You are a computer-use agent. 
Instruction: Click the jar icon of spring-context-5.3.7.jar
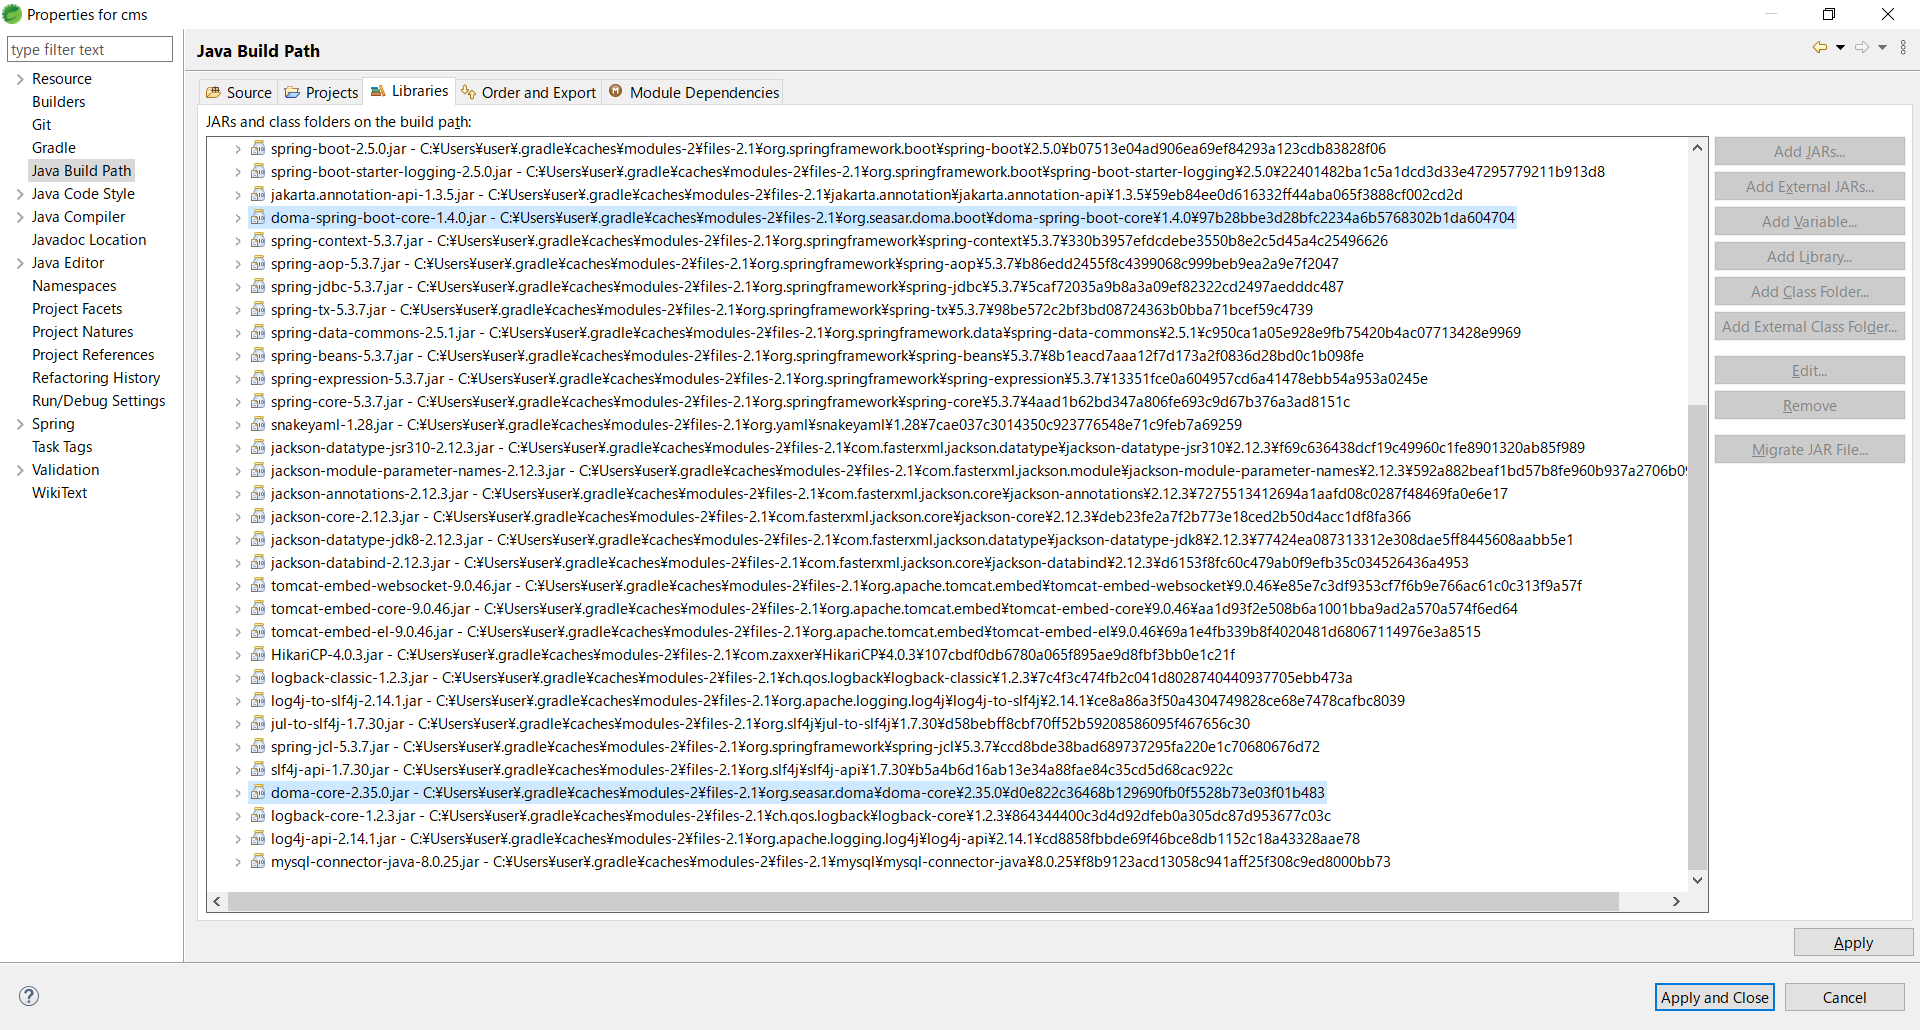click(x=258, y=240)
